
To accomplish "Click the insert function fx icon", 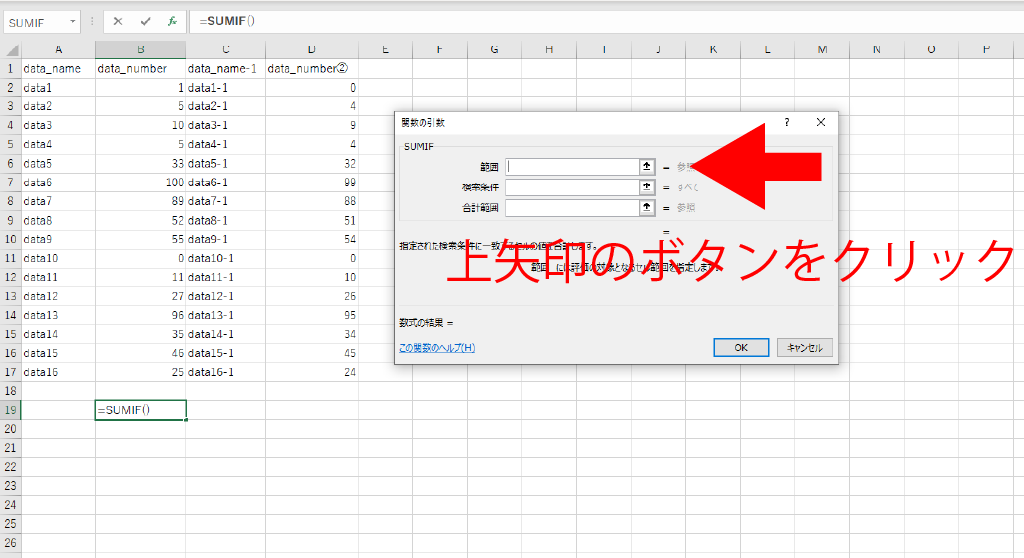I will click(172, 21).
